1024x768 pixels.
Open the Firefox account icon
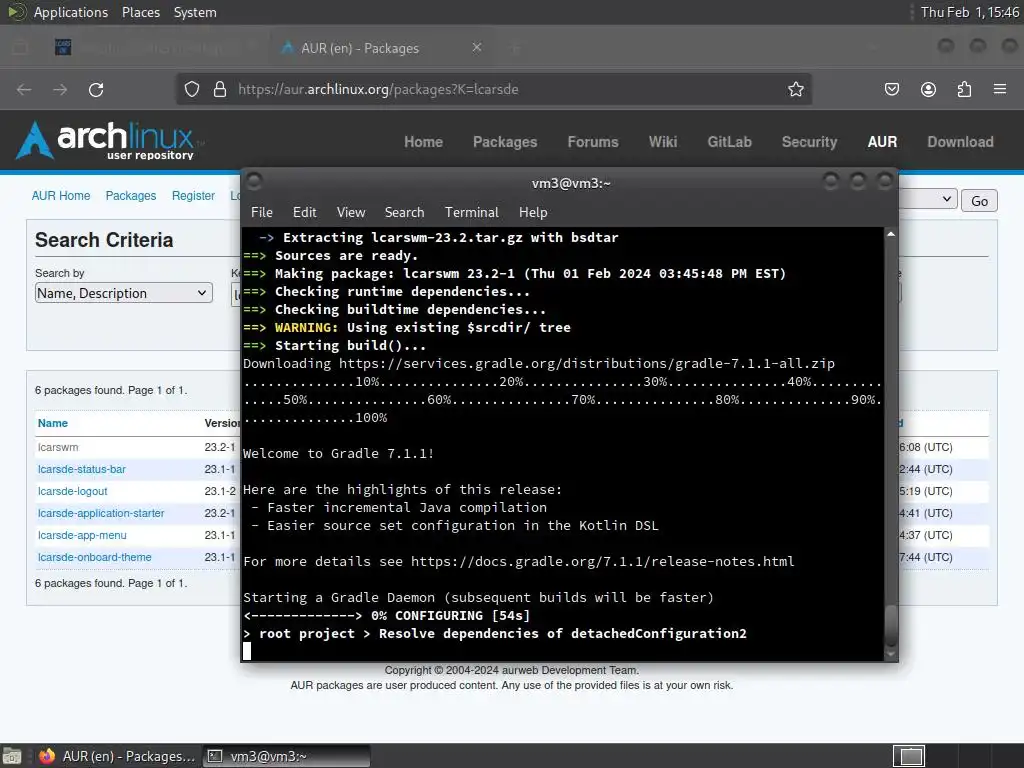click(928, 89)
